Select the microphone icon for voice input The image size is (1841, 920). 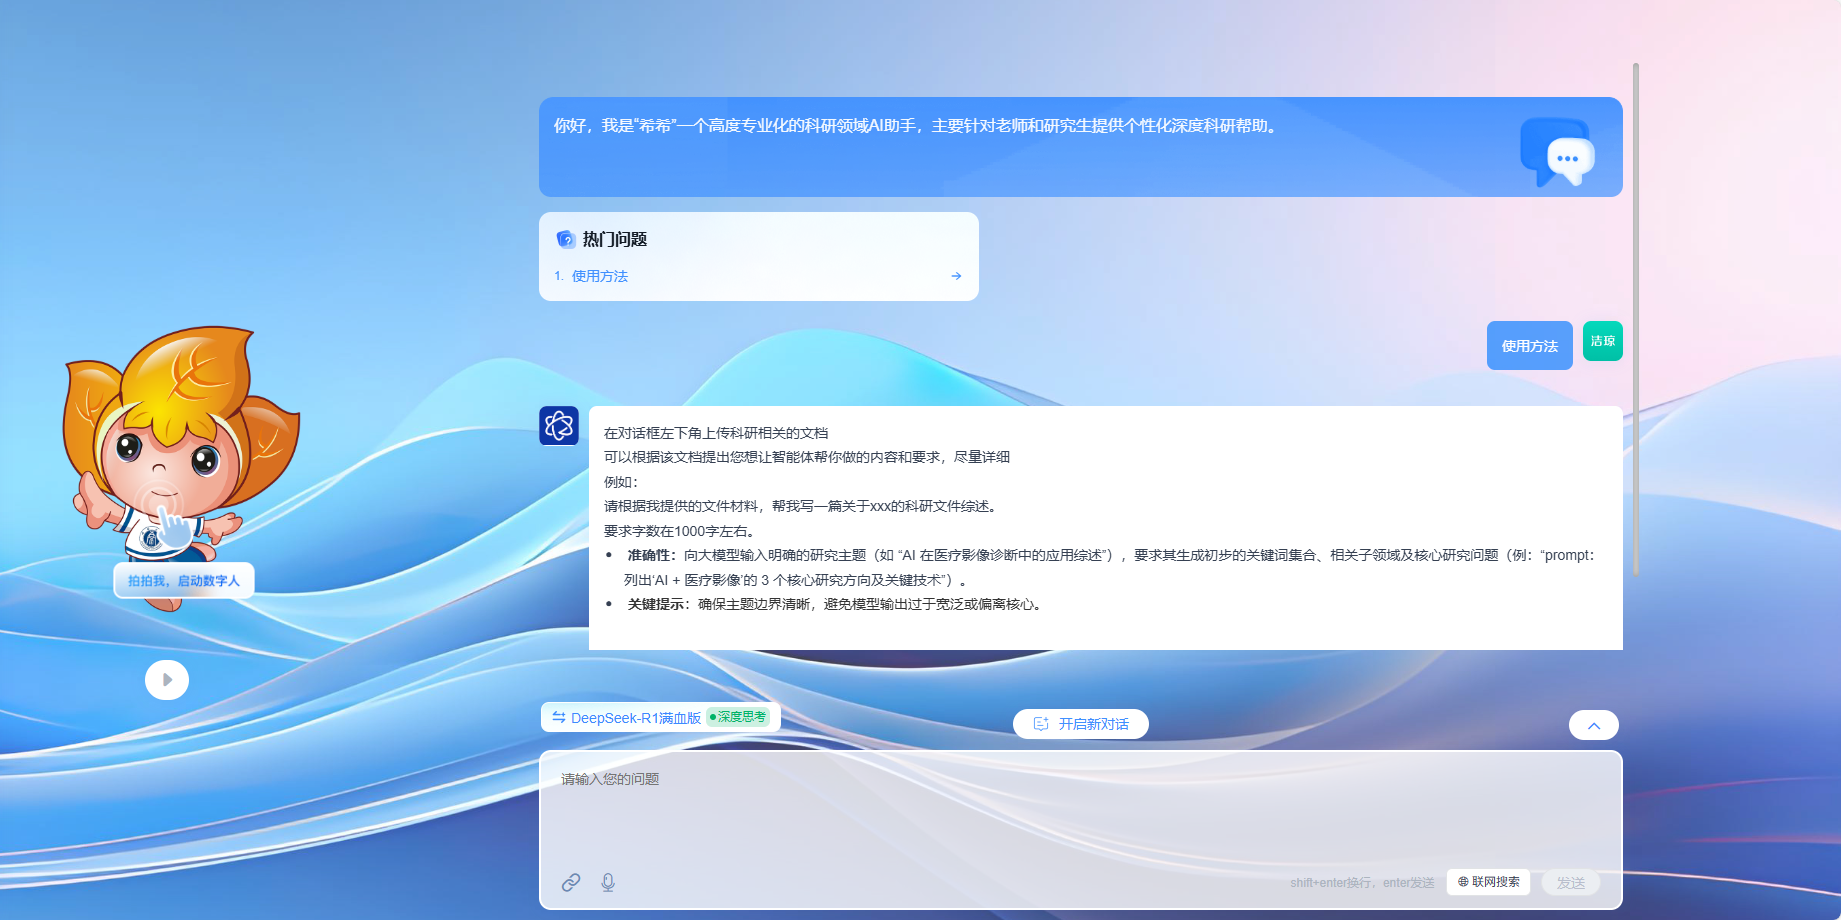pyautogui.click(x=608, y=883)
